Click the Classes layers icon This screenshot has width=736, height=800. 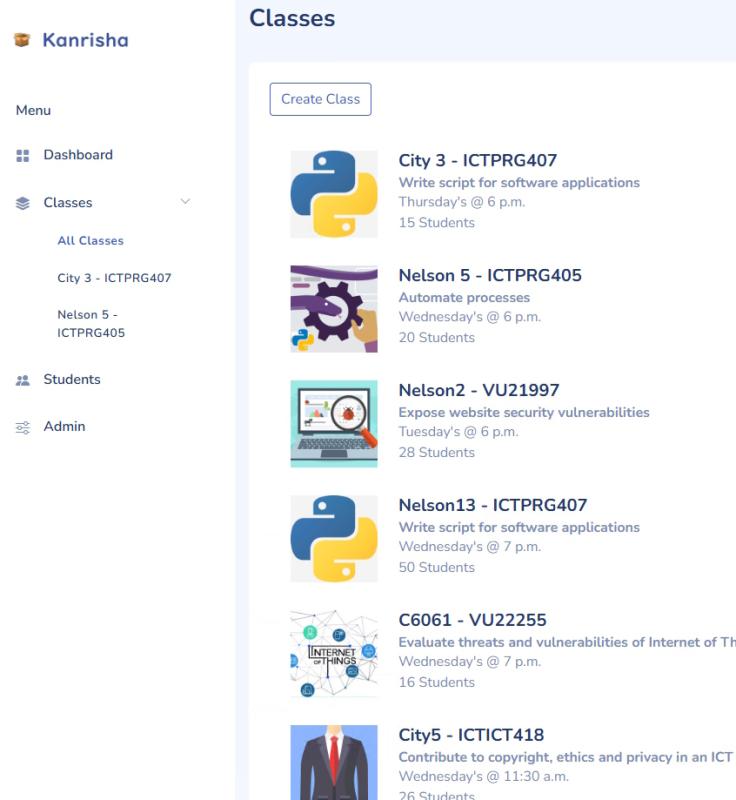click(x=22, y=203)
